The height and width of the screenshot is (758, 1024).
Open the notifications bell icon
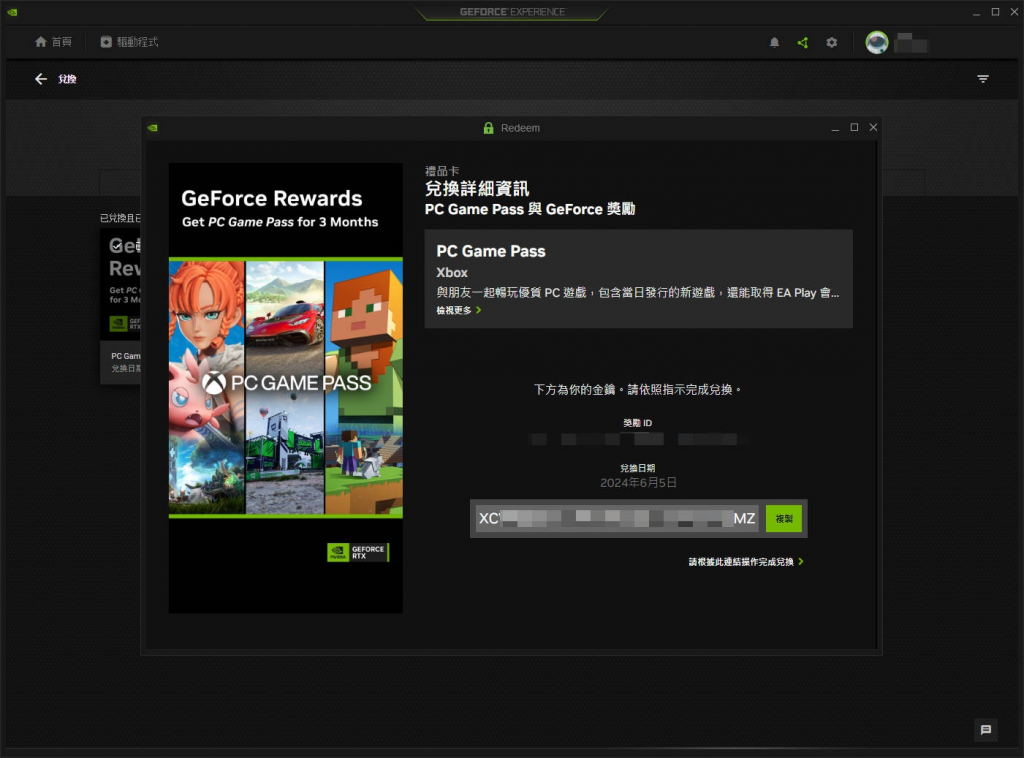click(774, 42)
